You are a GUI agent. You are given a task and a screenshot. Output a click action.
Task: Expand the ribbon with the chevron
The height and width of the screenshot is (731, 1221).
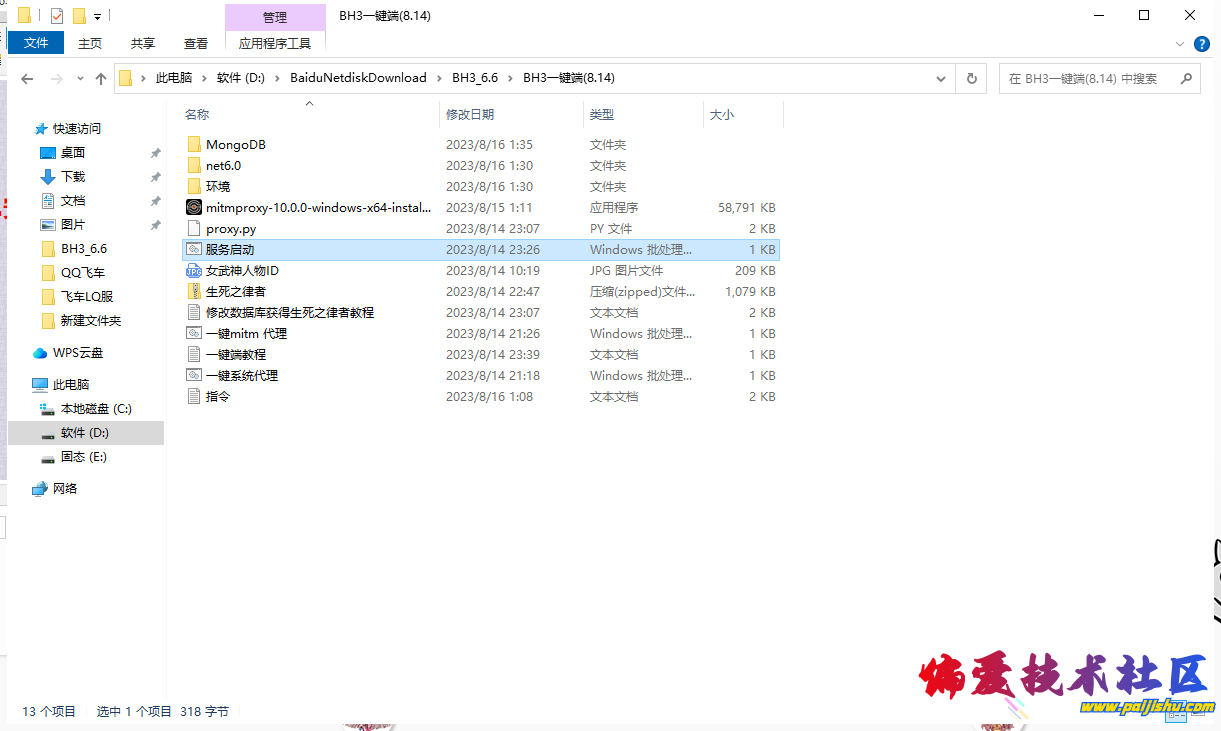point(1180,44)
